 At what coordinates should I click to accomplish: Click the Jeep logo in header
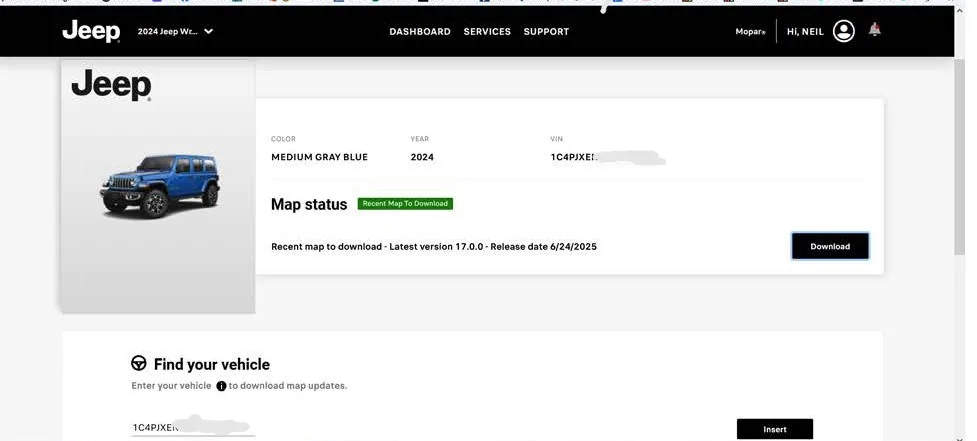91,31
